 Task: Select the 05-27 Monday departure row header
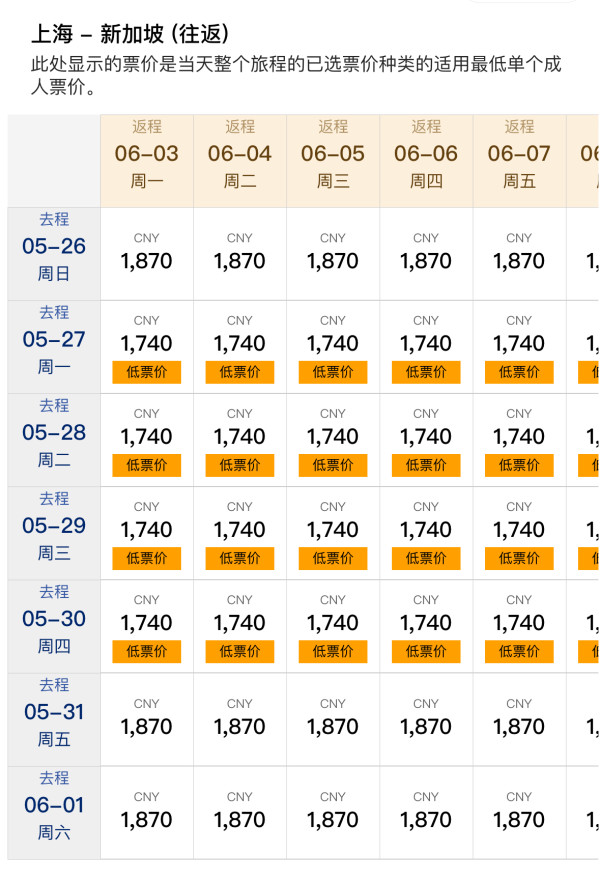point(54,347)
